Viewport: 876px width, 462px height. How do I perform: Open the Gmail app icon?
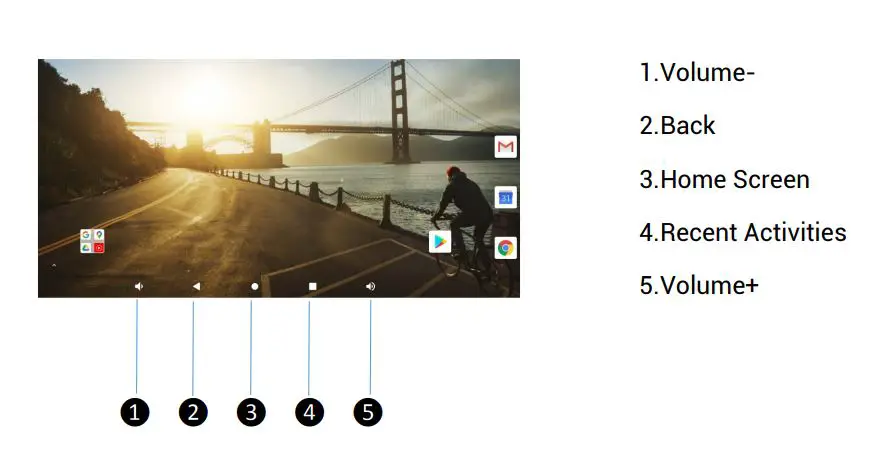506,147
